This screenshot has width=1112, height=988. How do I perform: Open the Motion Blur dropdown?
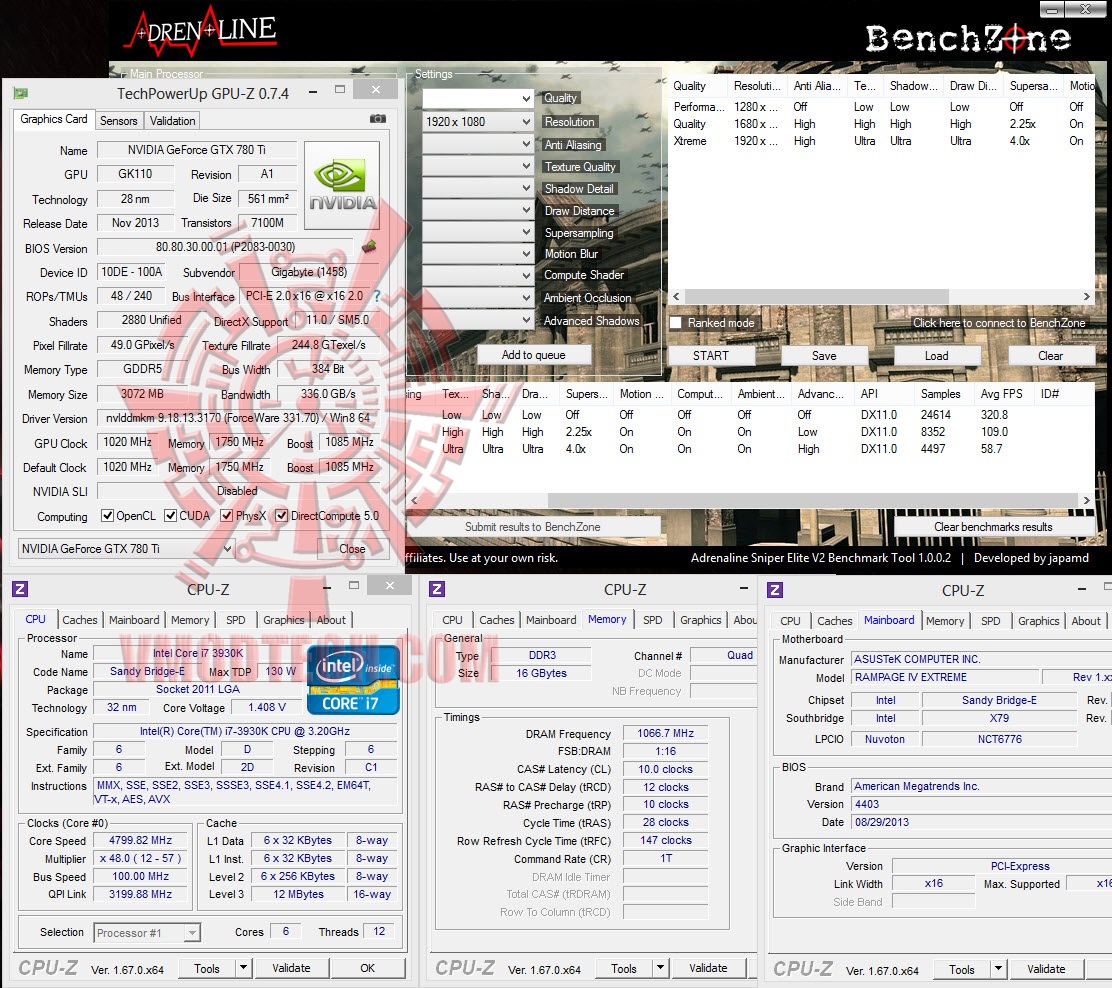coord(477,254)
